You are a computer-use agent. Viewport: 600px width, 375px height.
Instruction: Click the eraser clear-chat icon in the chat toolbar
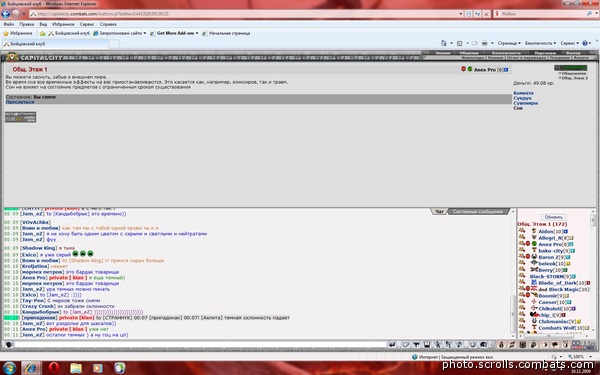(406, 345)
